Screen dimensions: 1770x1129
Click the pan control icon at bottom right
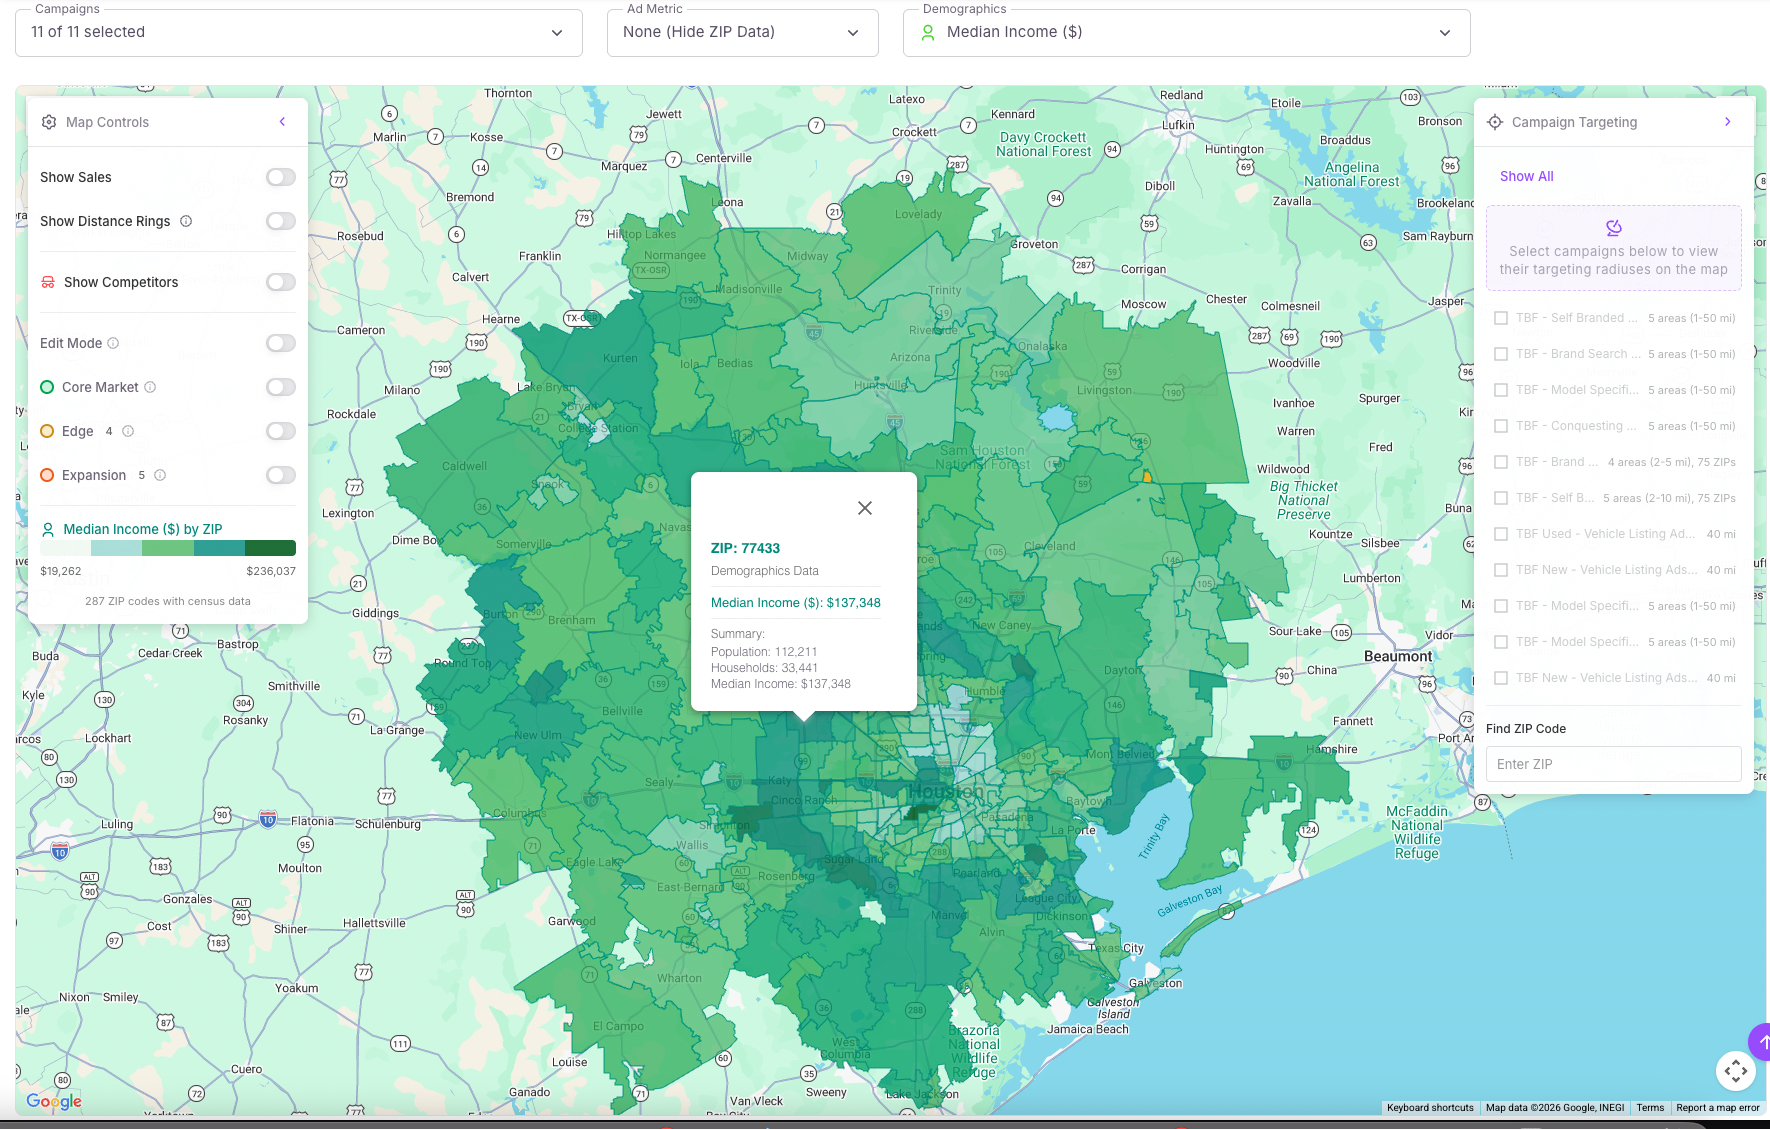point(1736,1070)
